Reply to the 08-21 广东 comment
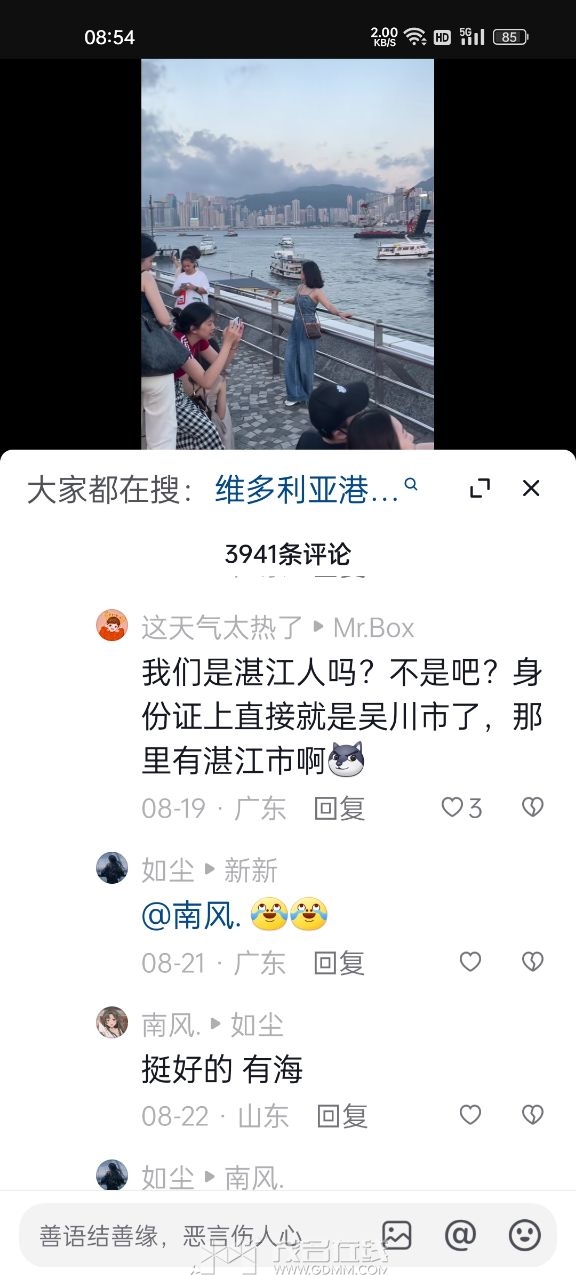The height and width of the screenshot is (1280, 576). [x=339, y=963]
